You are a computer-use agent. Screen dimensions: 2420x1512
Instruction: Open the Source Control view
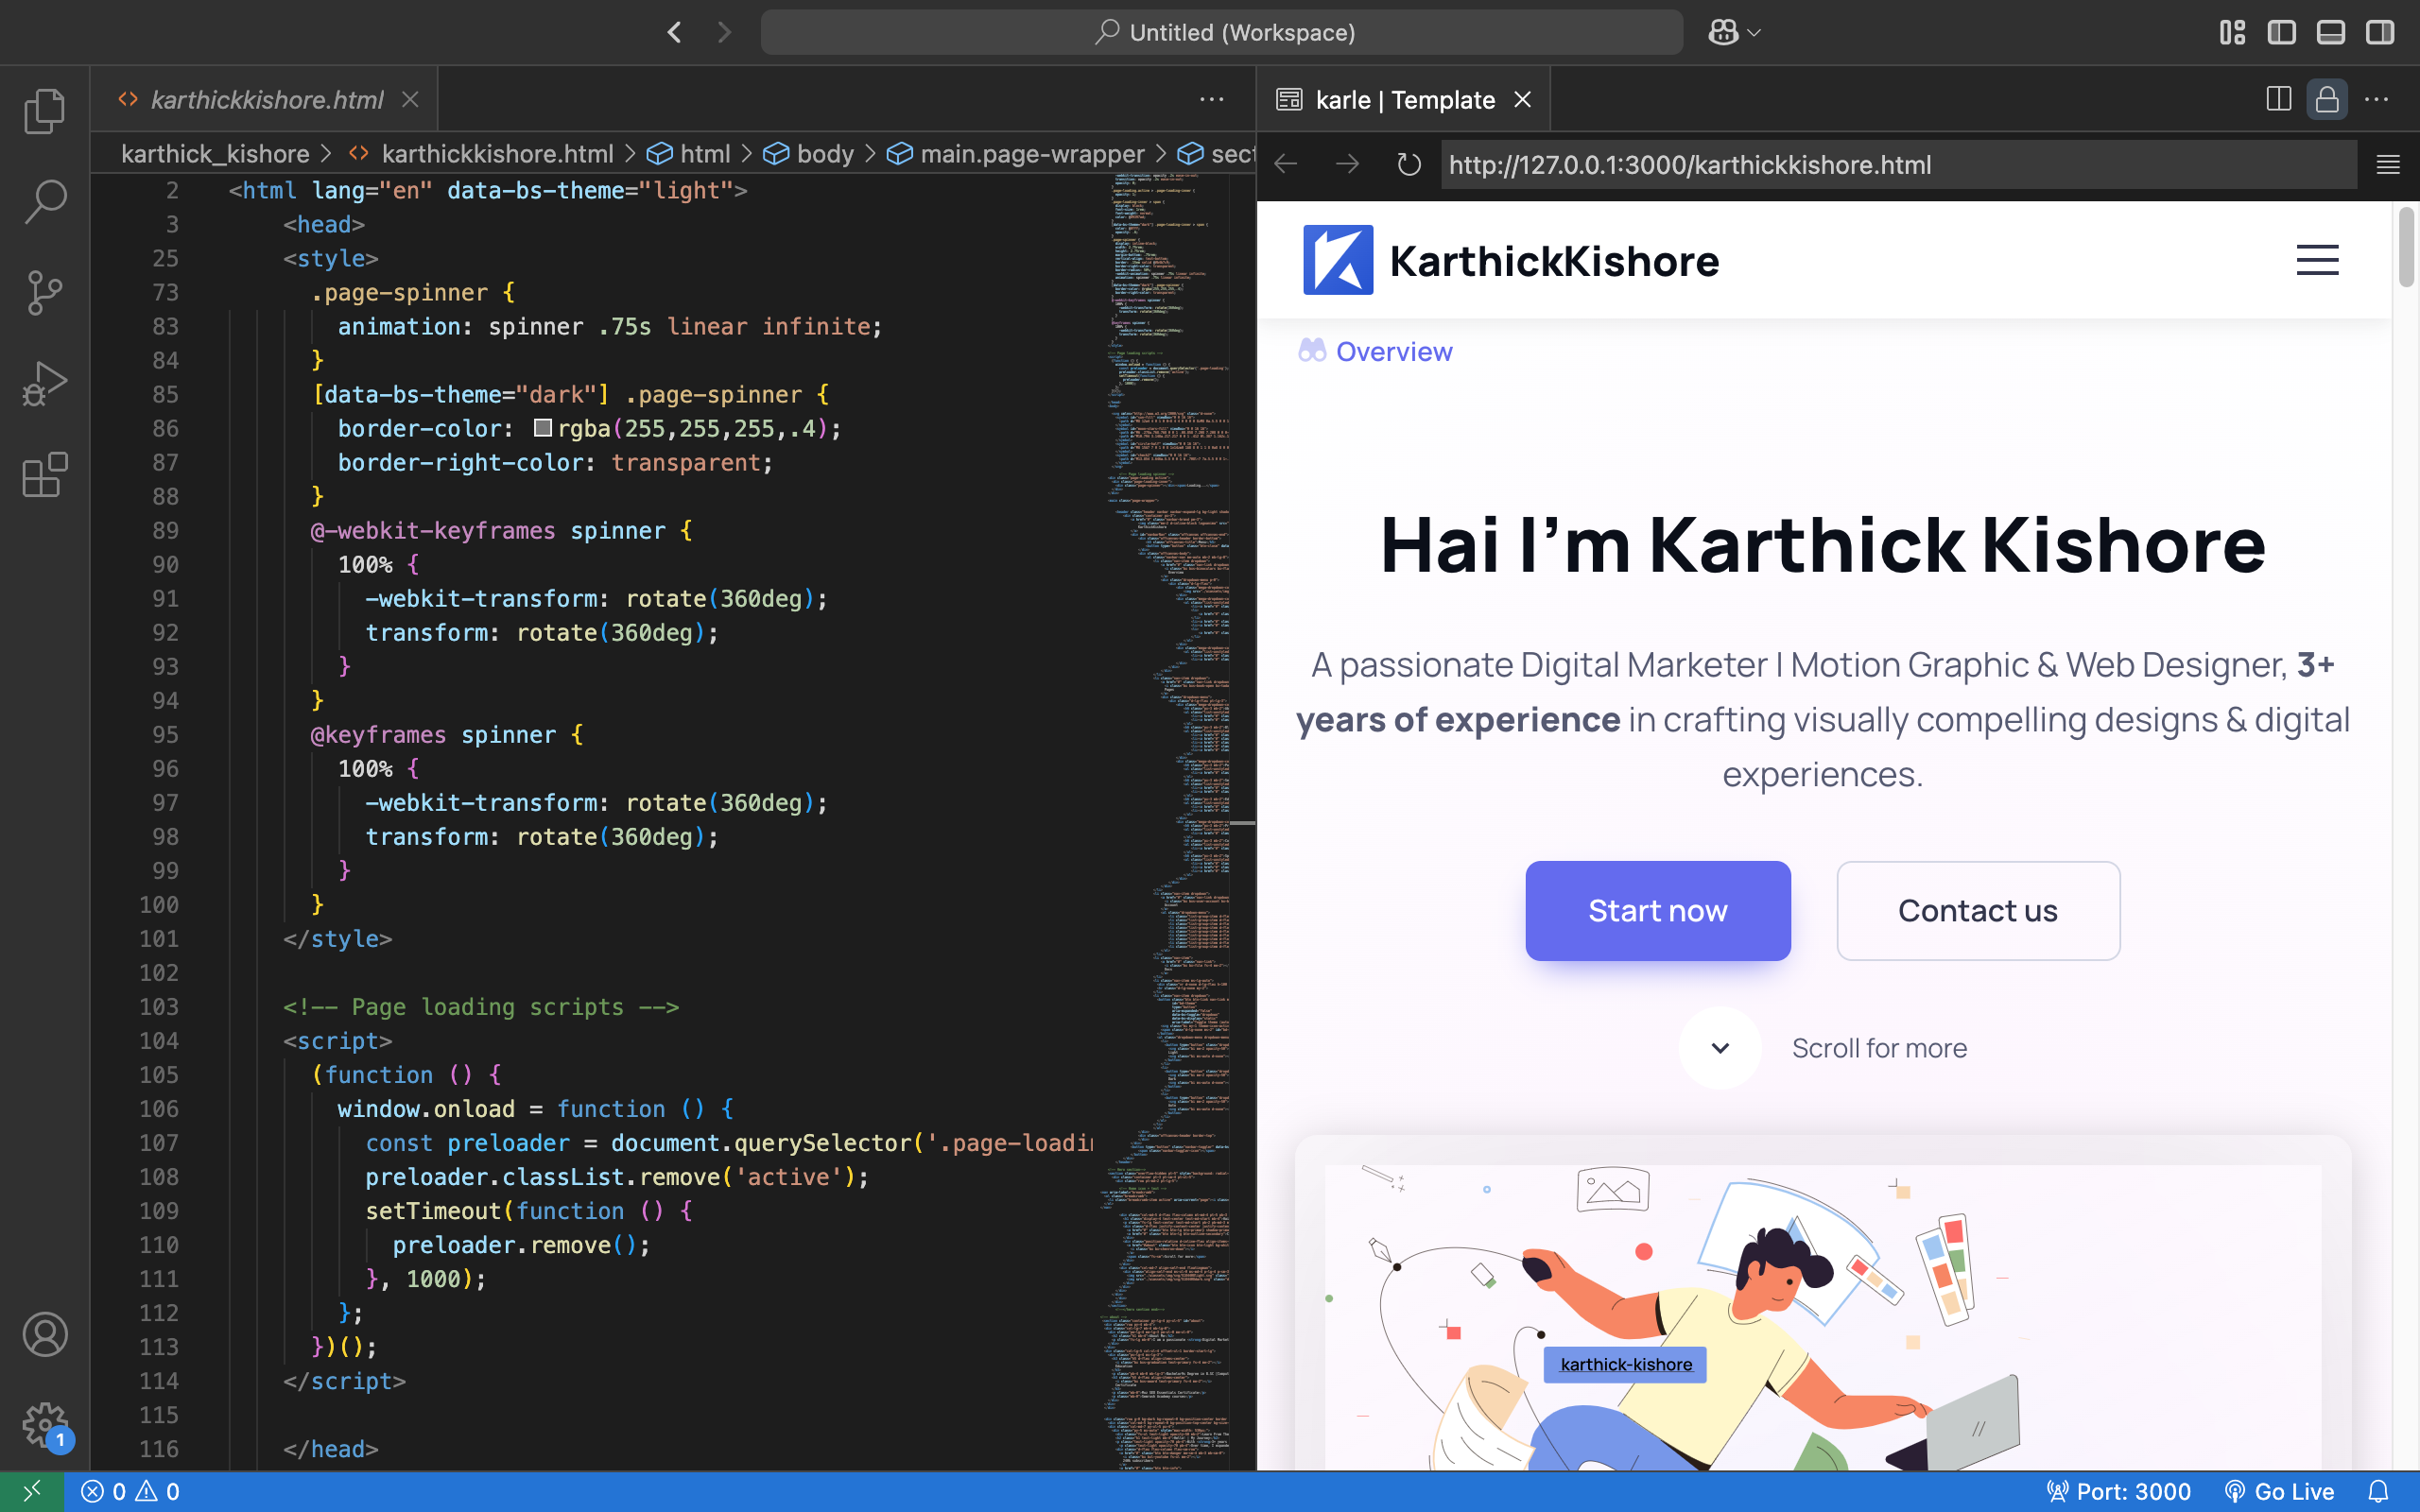[45, 292]
